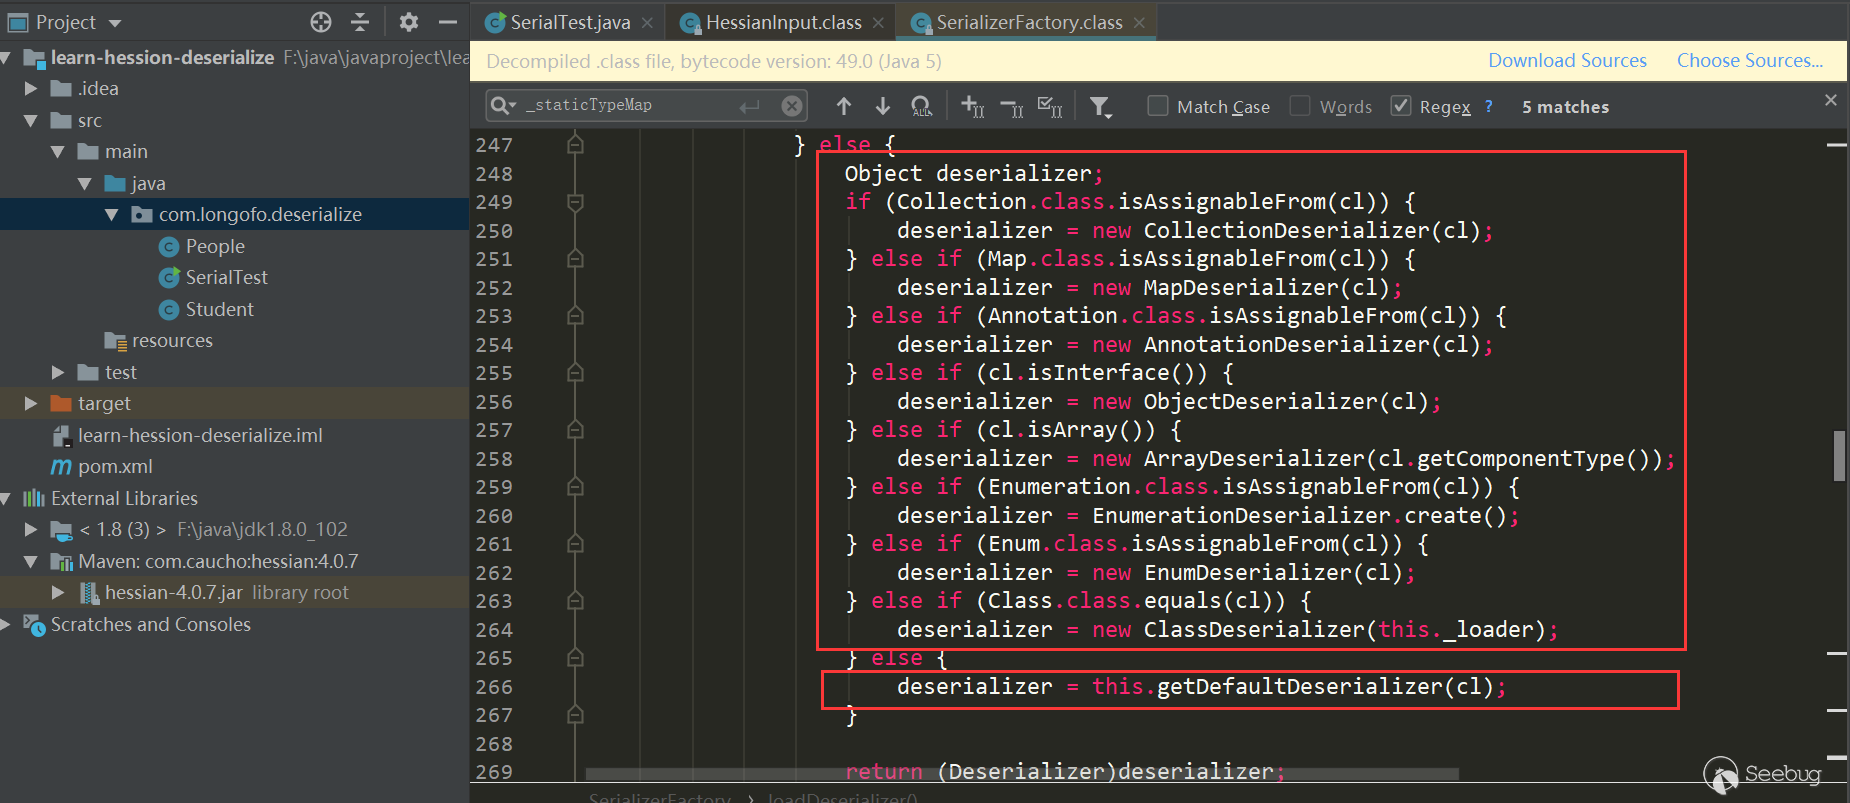Open the People class file
The width and height of the screenshot is (1850, 803).
click(215, 247)
